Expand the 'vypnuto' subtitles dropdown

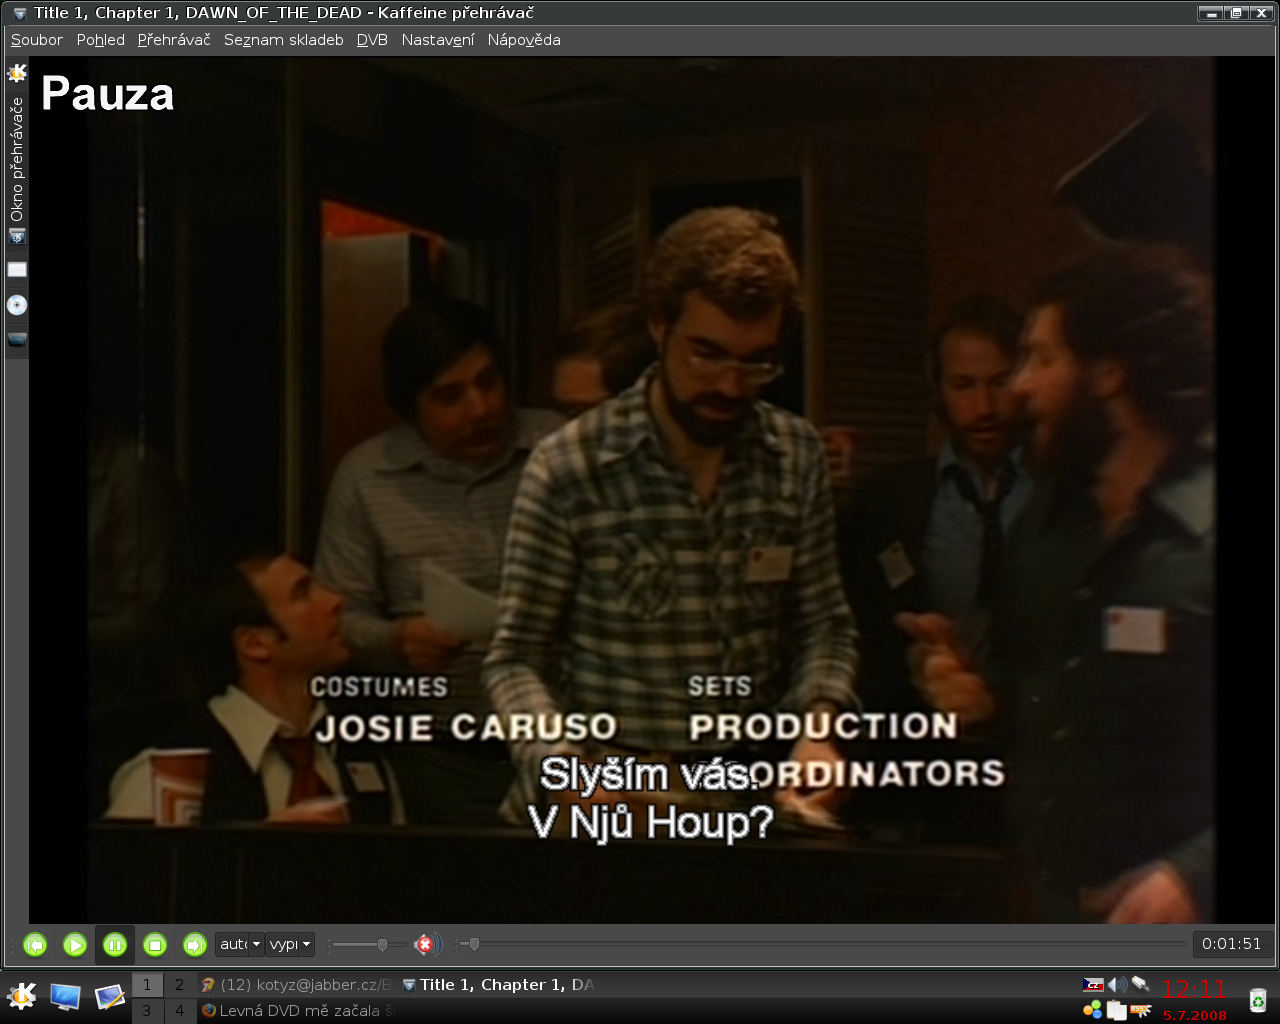290,944
